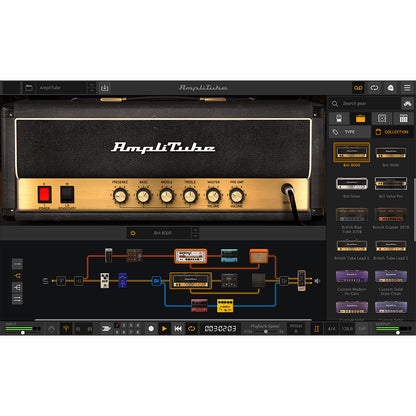
Task: Select the looper icon in top bar
Action: [358, 88]
